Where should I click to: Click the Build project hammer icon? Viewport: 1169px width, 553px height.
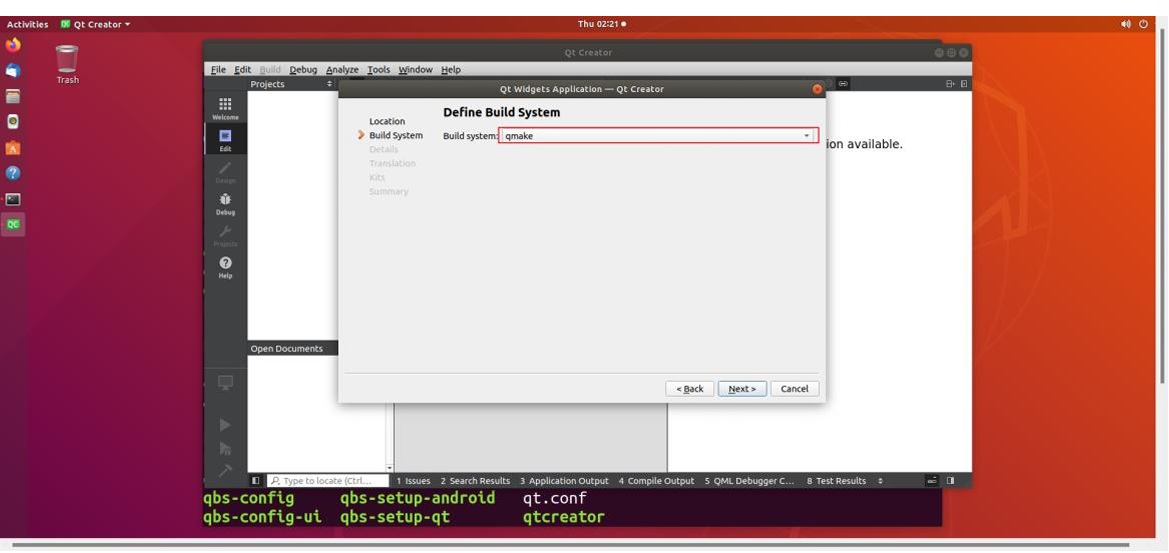225,471
